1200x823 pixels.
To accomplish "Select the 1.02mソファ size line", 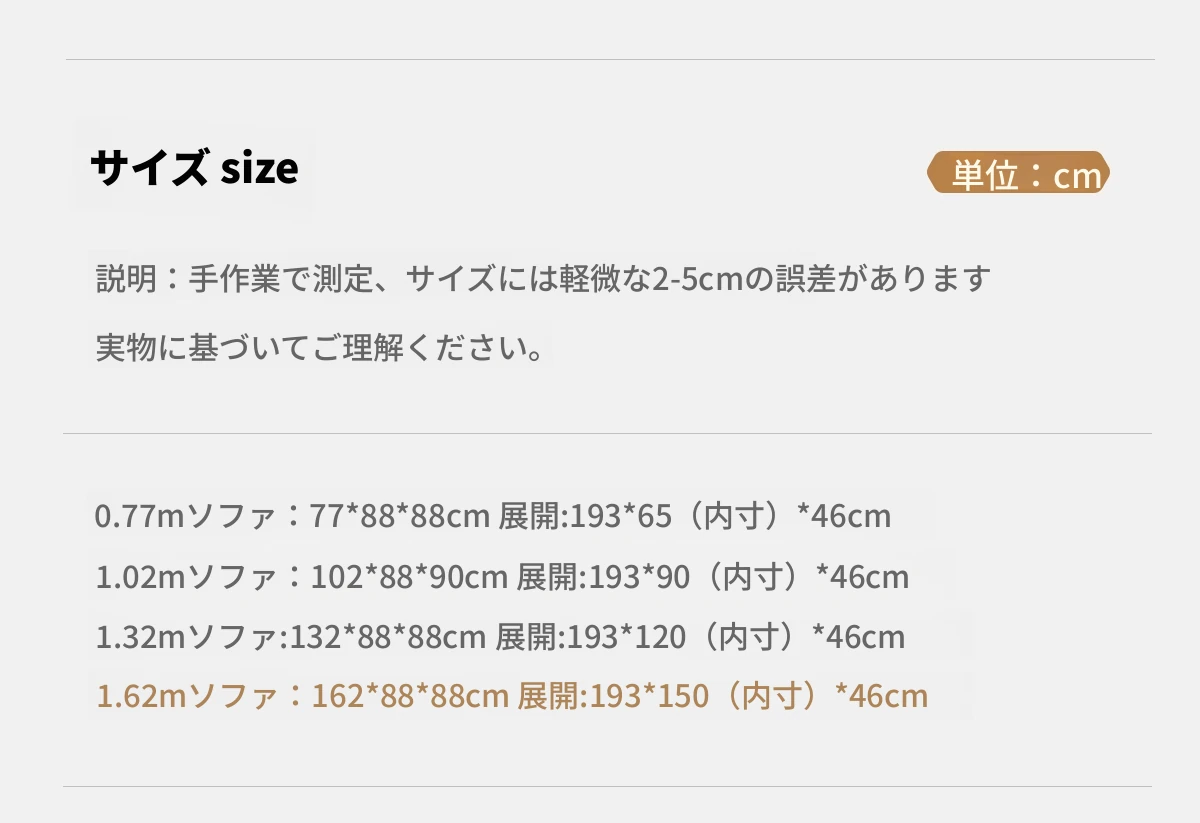I will pyautogui.click(x=502, y=577).
